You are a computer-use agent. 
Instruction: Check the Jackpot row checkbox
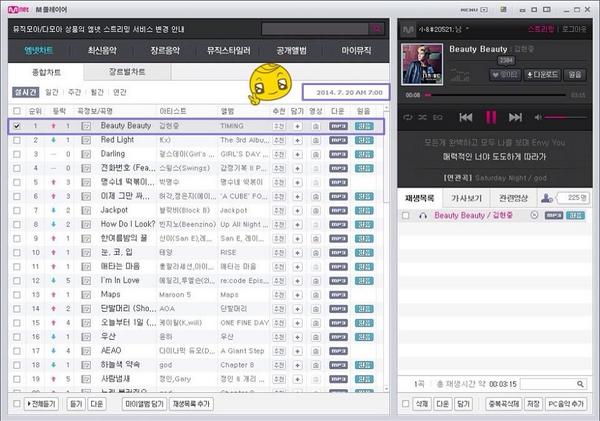coord(17,210)
